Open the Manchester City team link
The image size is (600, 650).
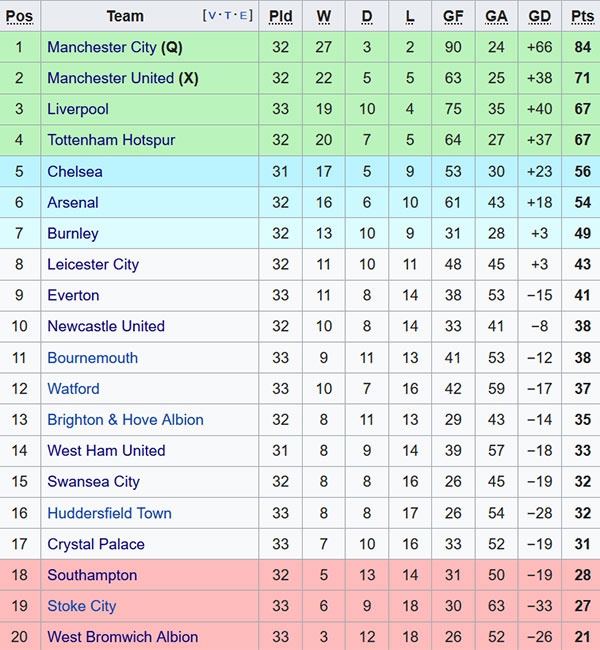pyautogui.click(x=102, y=47)
